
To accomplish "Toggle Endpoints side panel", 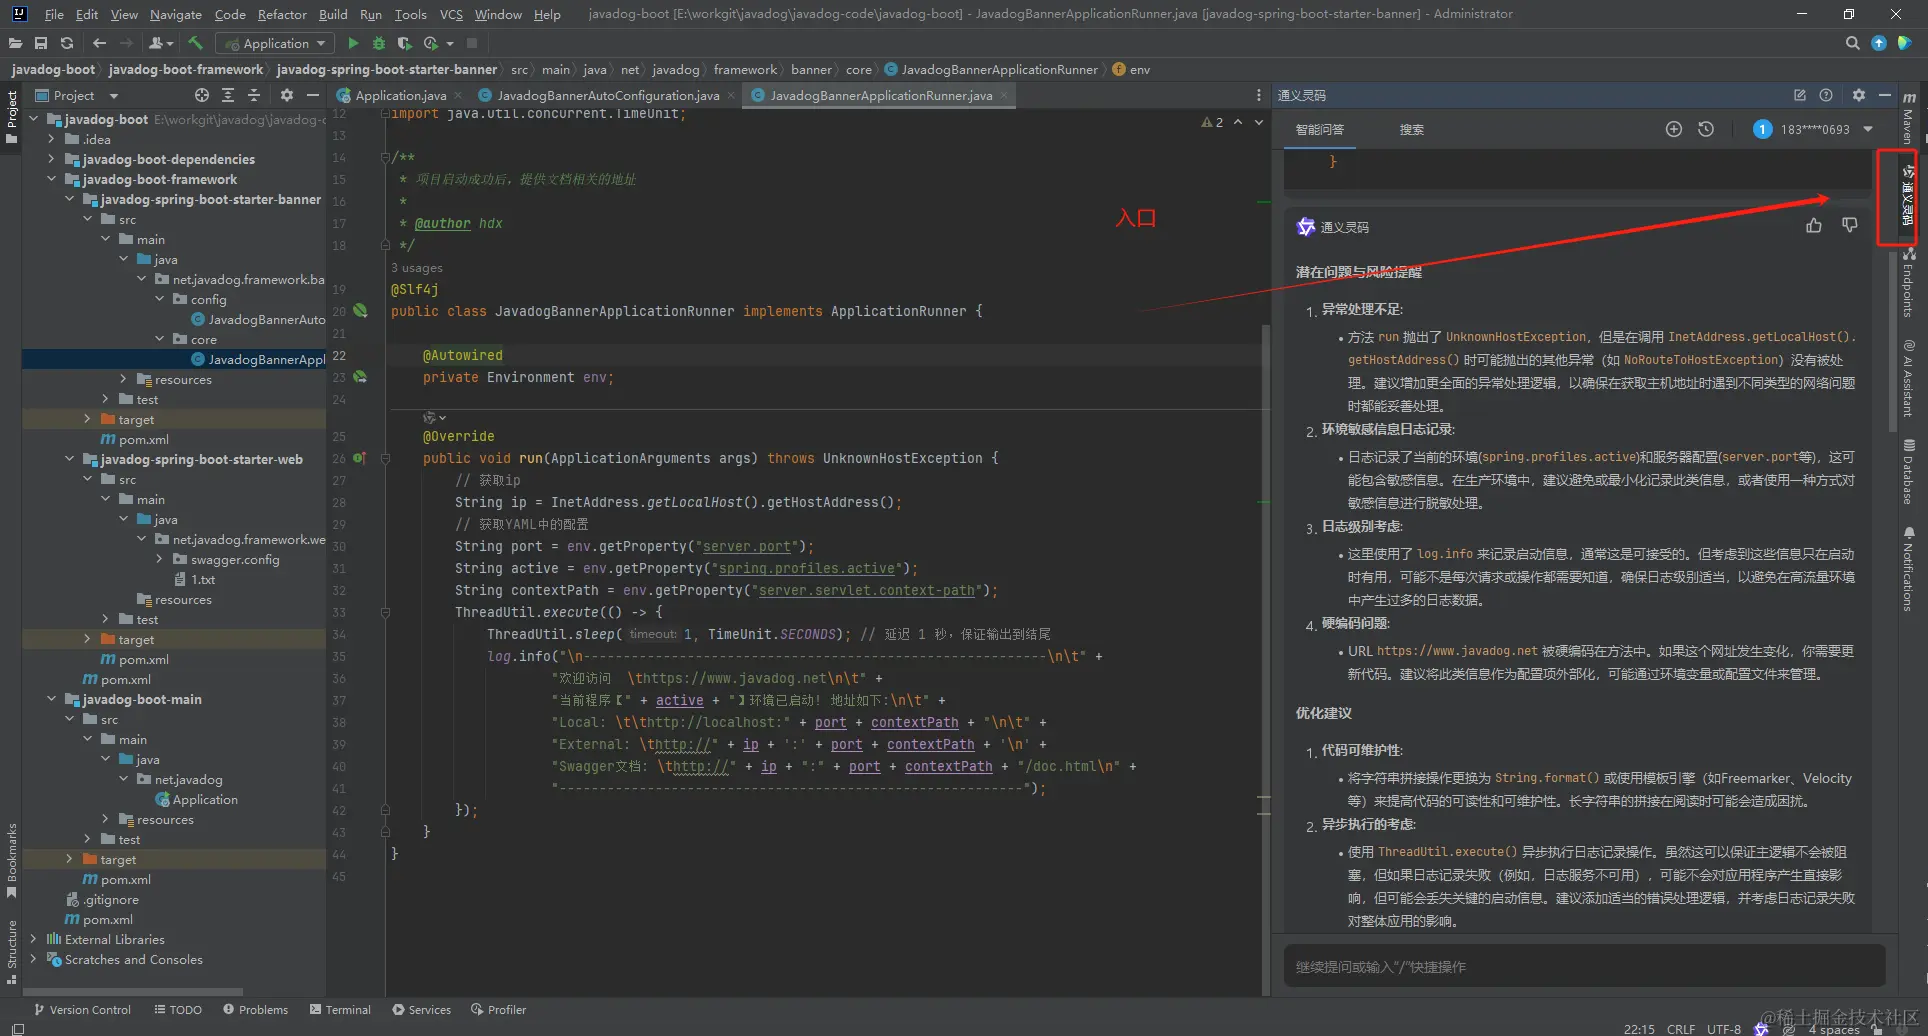I will click(1908, 284).
